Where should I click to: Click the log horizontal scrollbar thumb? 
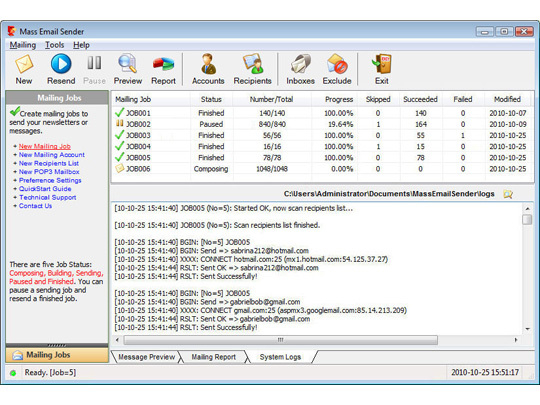(281, 340)
